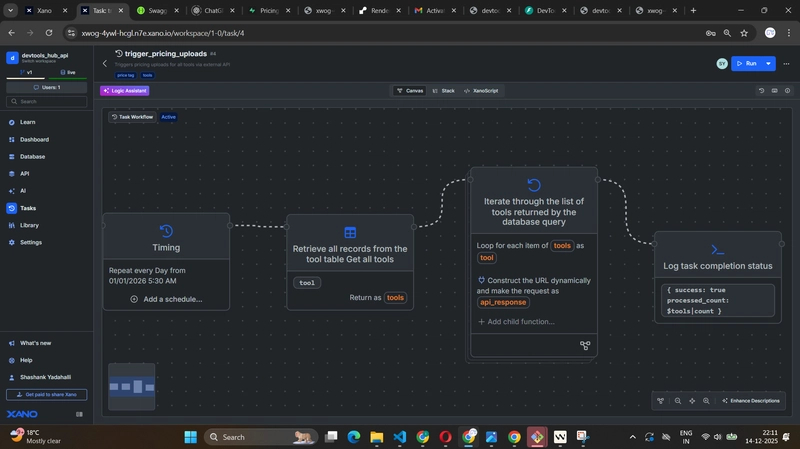This screenshot has width=800, height=449.
Task: Open the three-dot more options menu
Action: tap(788, 63)
